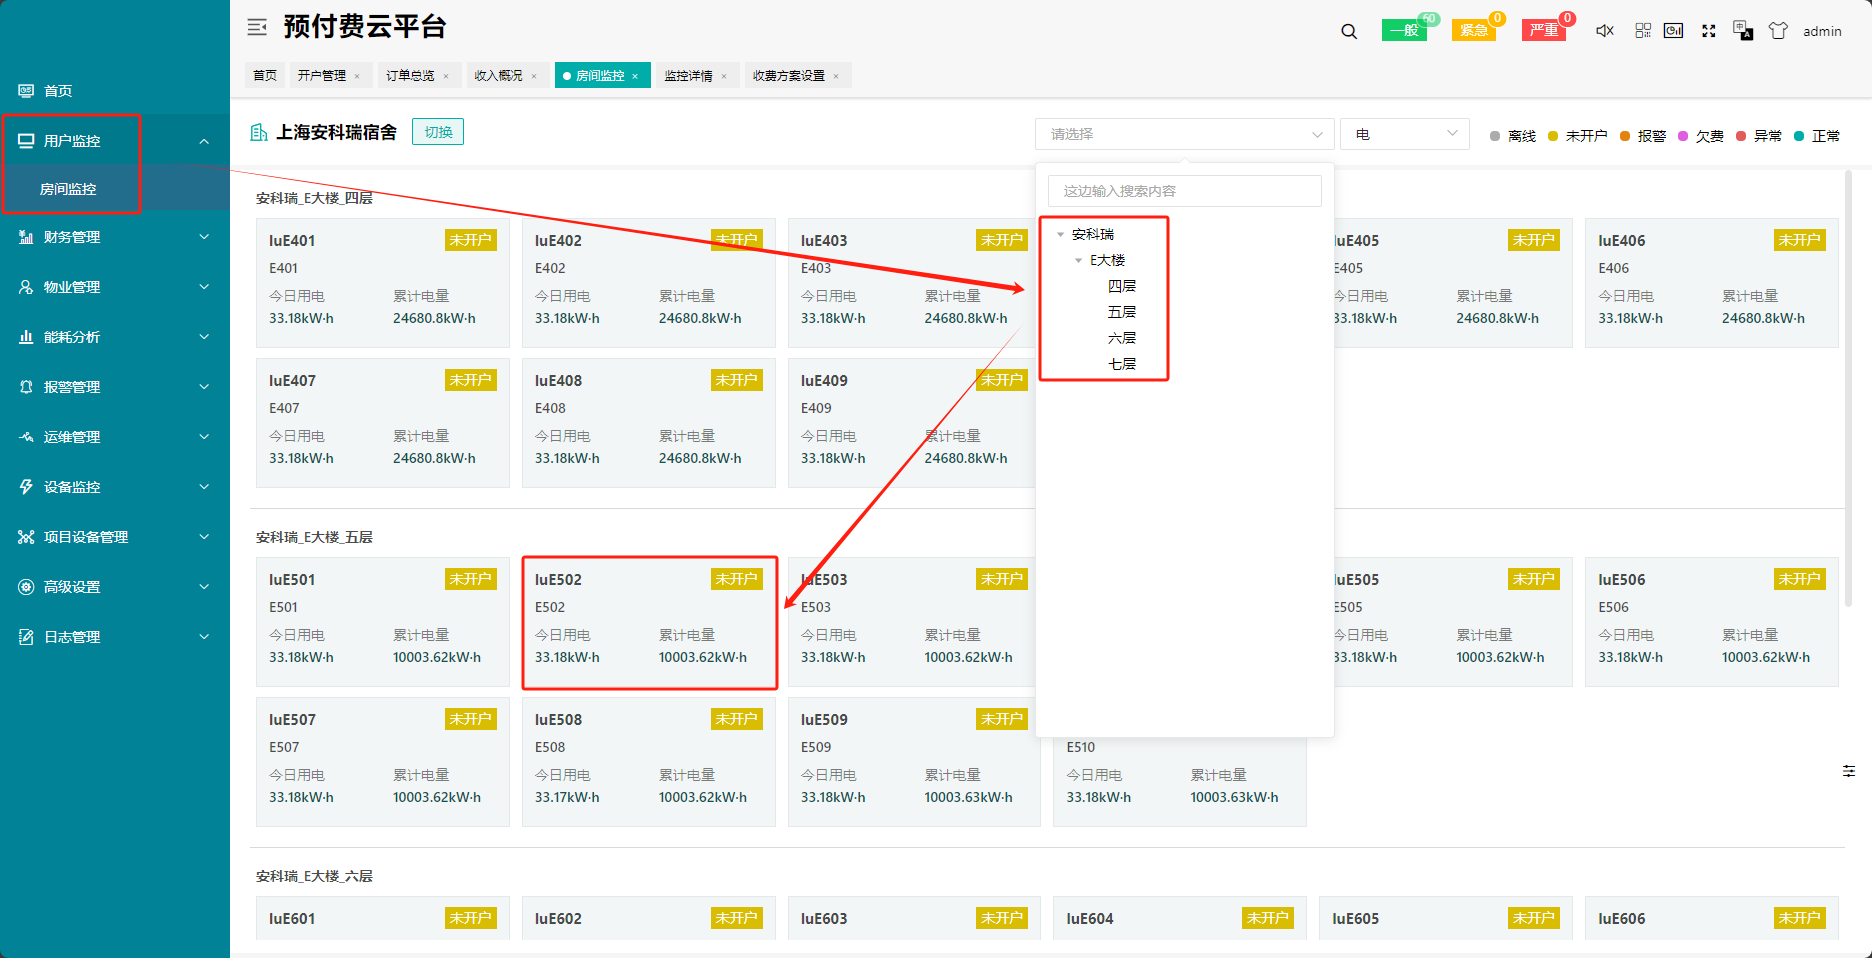Switch language with the translate icon
Screen dimensions: 1872x958
click(1743, 31)
